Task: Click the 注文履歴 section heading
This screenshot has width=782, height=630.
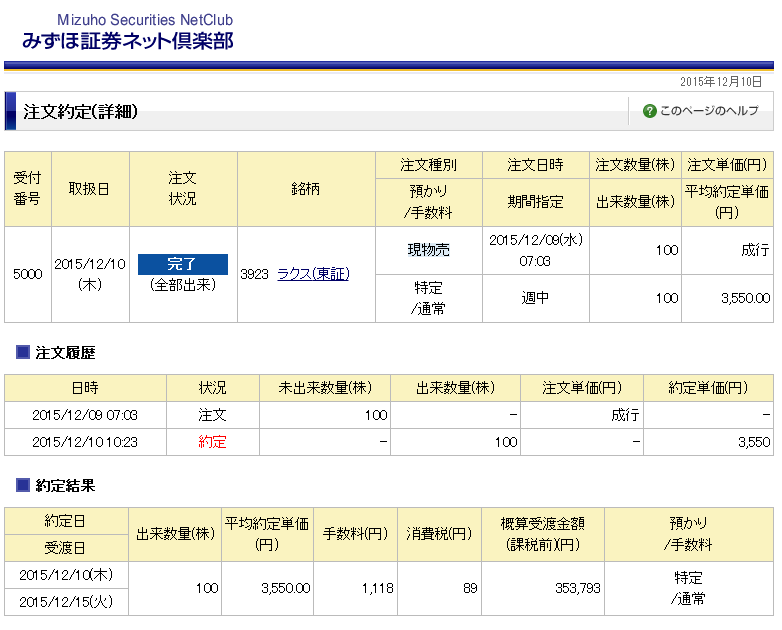Action: pyautogui.click(x=65, y=353)
